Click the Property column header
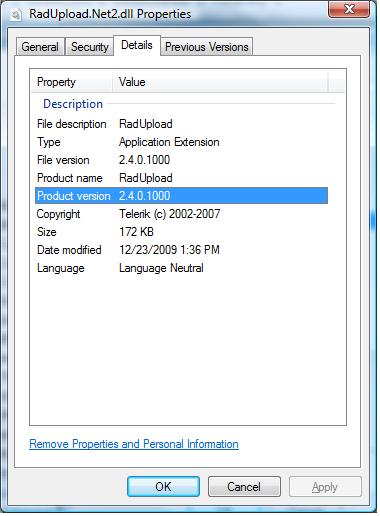This screenshot has height=516, width=380. click(72, 82)
